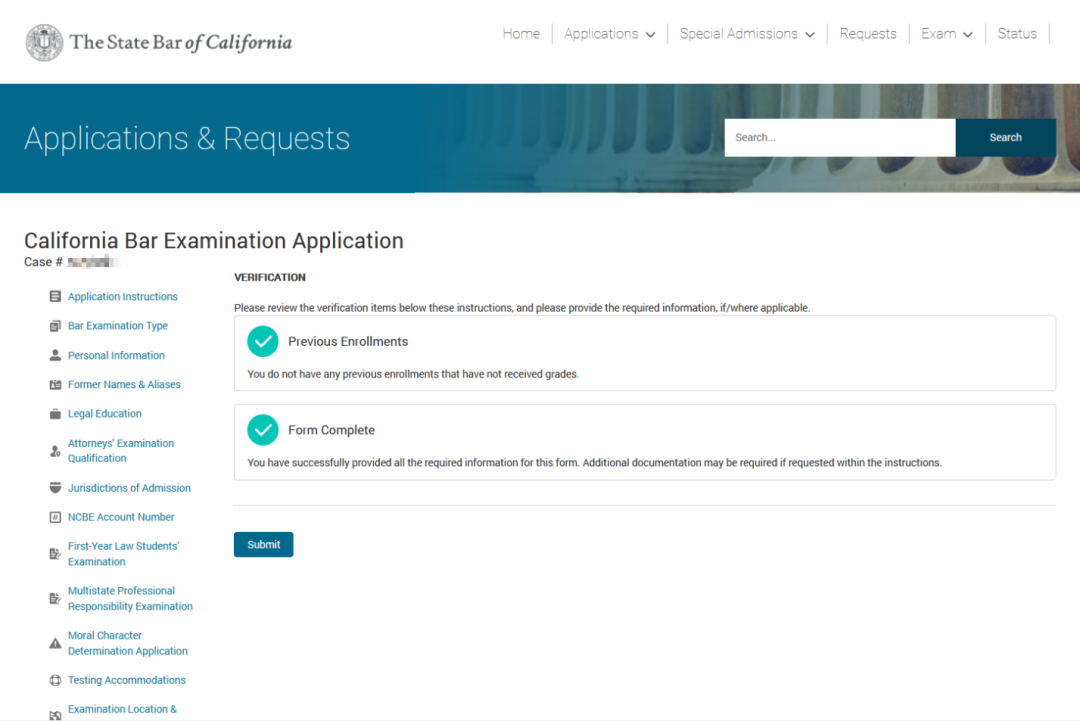1080x721 pixels.
Task: Click the Moral Character warning triangle icon
Action: (55, 643)
